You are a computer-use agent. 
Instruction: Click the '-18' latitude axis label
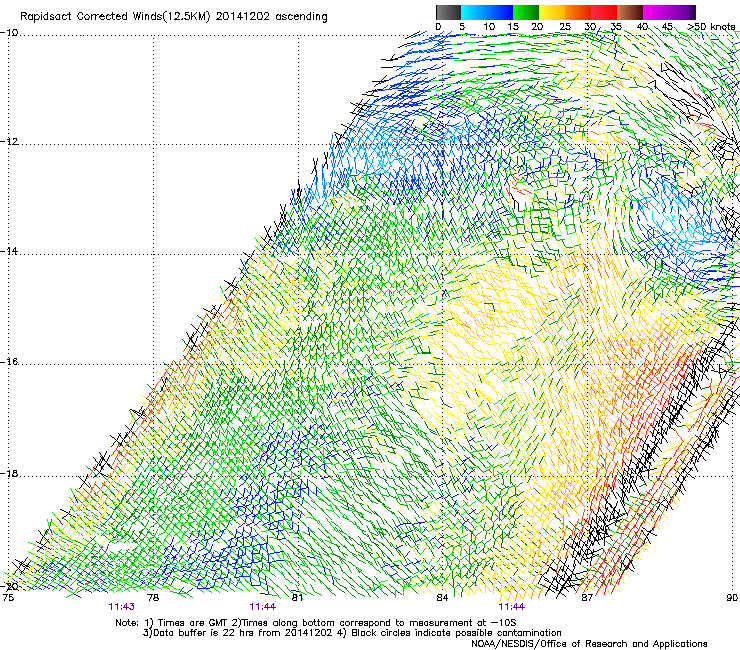9,473
